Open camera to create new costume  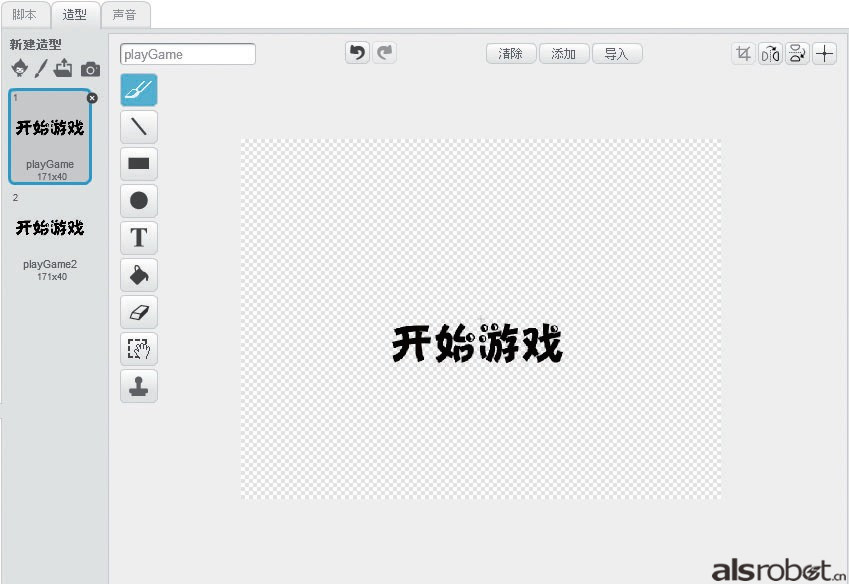point(90,69)
